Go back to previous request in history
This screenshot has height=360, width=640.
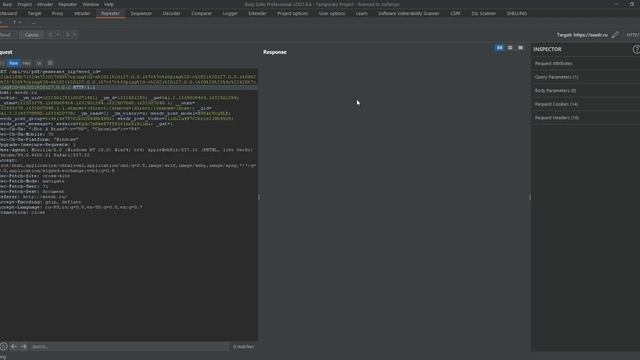(51, 35)
